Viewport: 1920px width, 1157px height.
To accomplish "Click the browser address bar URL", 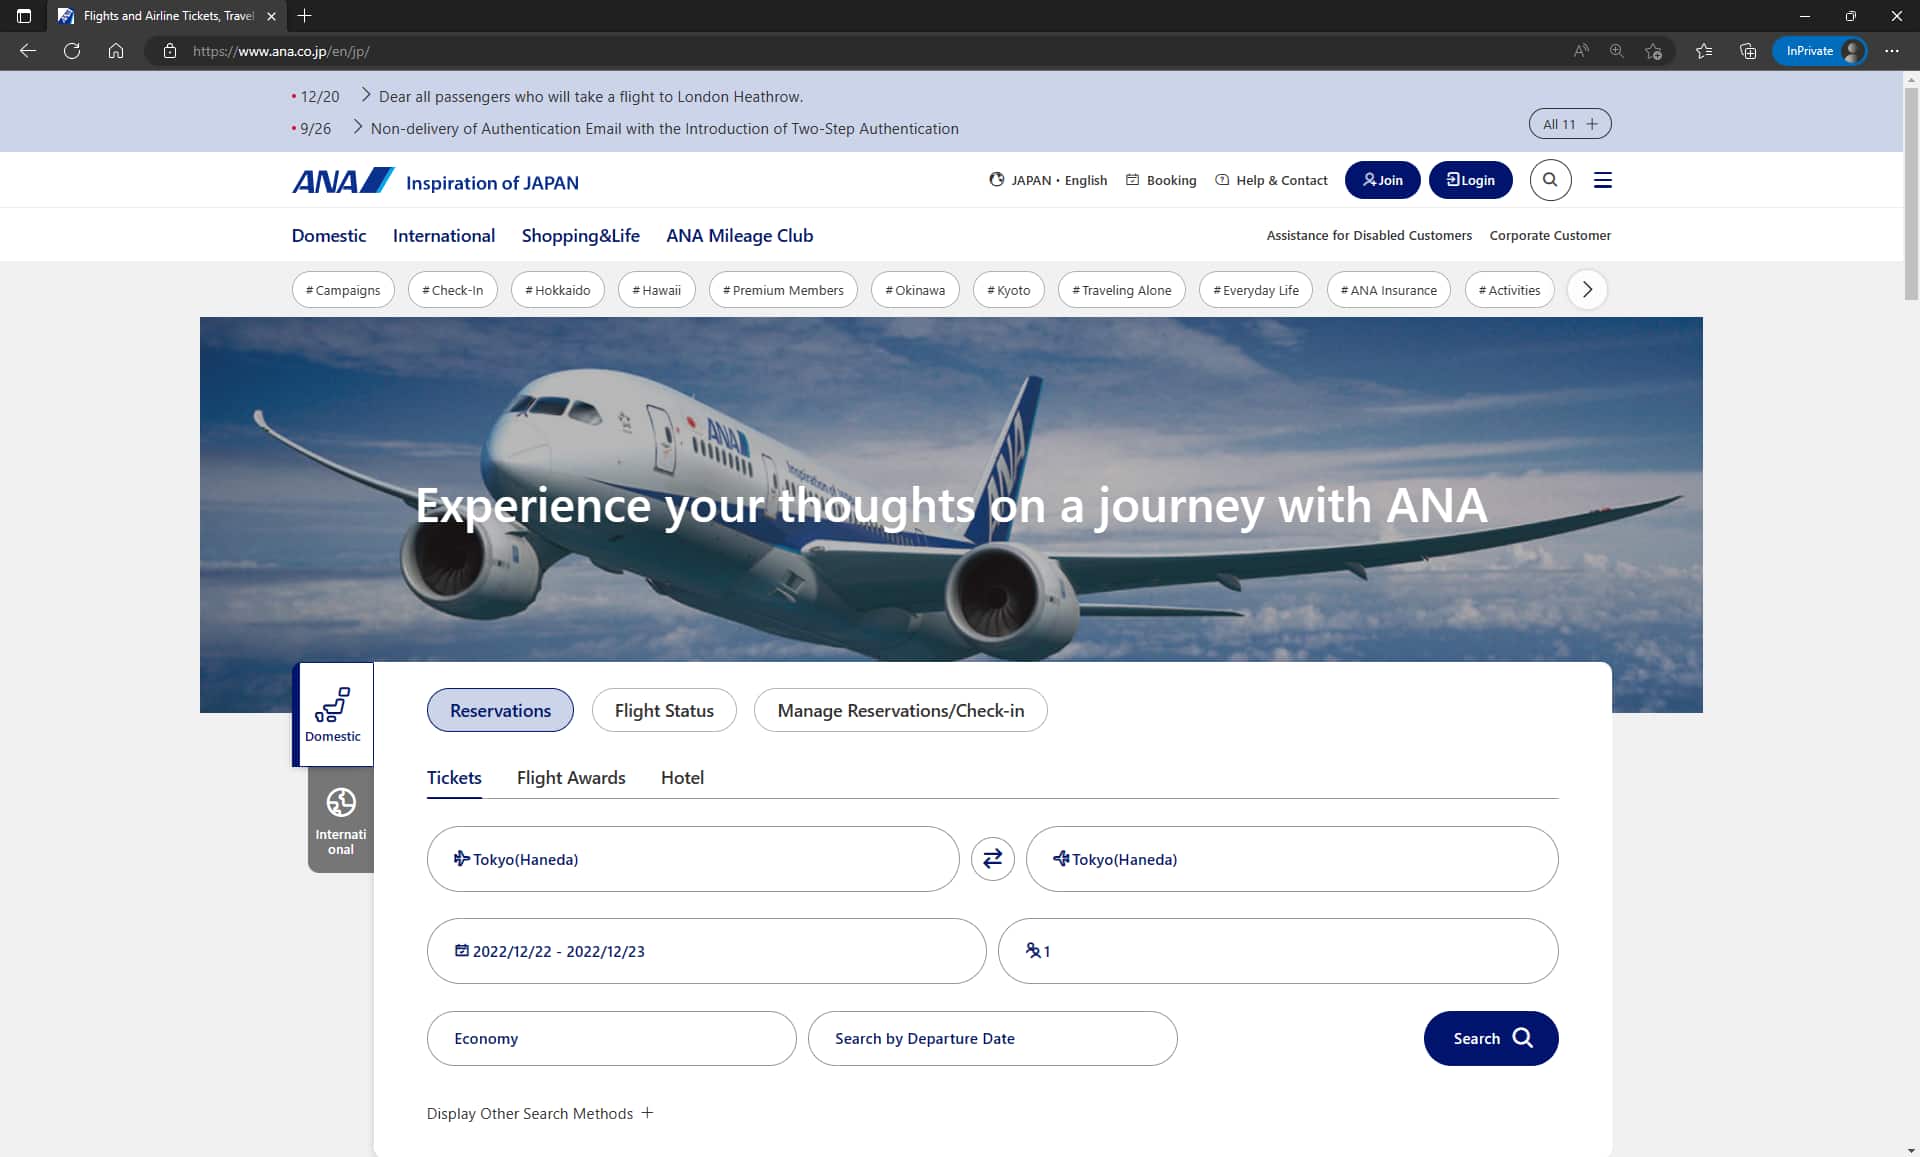I will [281, 51].
